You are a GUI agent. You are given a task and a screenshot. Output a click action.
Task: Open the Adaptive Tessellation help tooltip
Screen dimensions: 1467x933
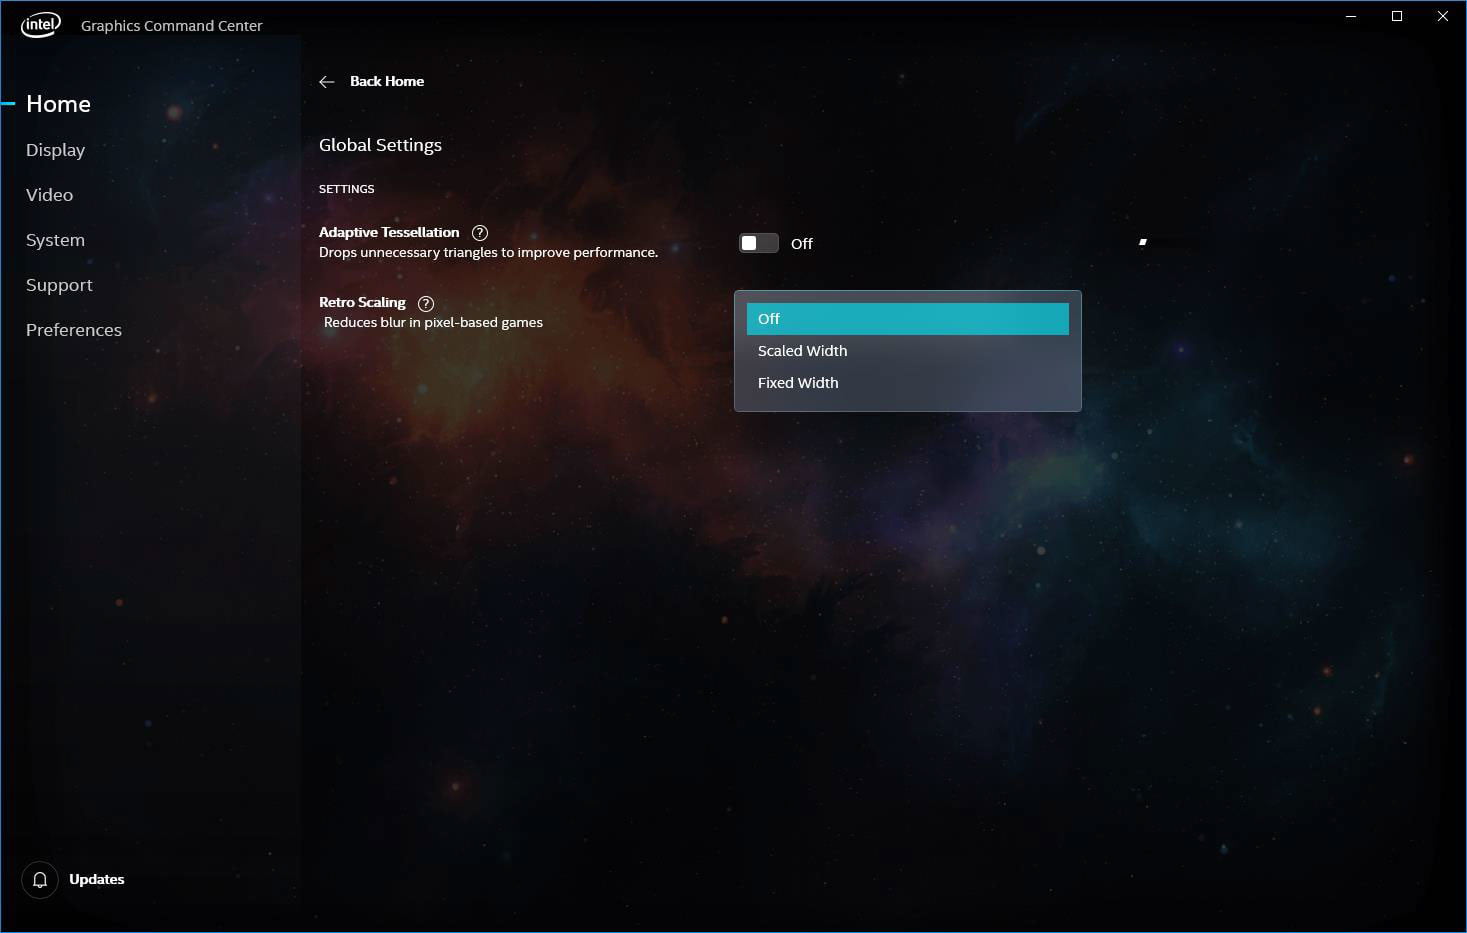(x=480, y=232)
